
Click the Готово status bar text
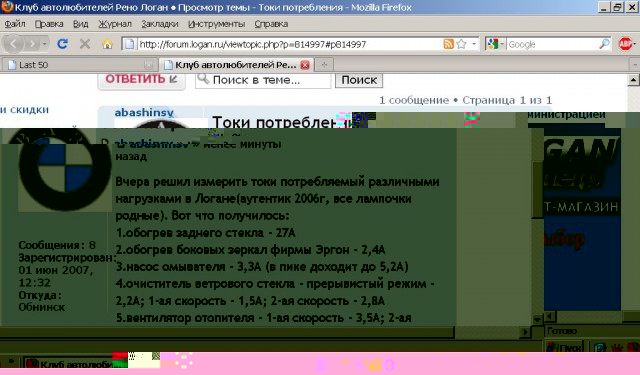562,331
